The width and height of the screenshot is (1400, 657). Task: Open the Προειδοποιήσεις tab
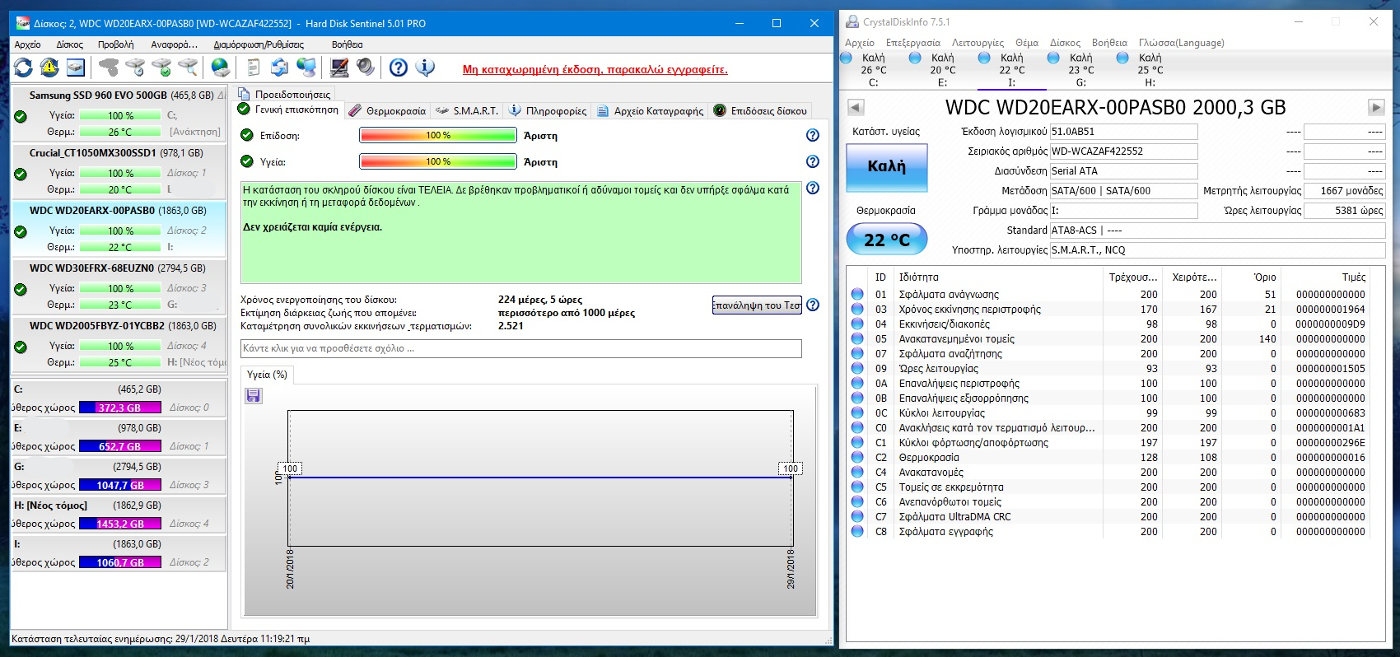pos(285,93)
